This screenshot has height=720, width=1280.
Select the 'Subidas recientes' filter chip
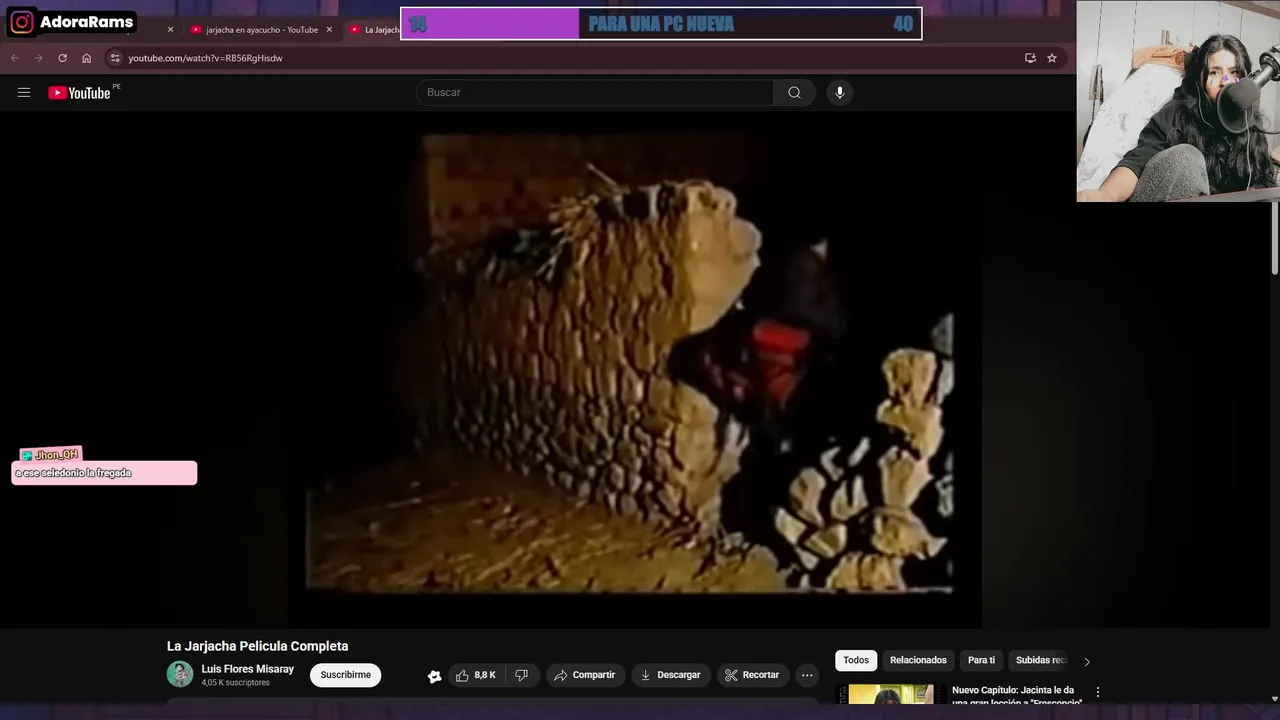[x=1040, y=660]
